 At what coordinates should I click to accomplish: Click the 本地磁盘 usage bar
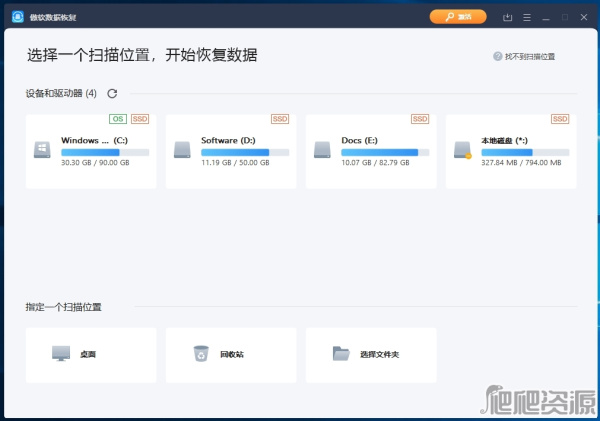(x=525, y=152)
